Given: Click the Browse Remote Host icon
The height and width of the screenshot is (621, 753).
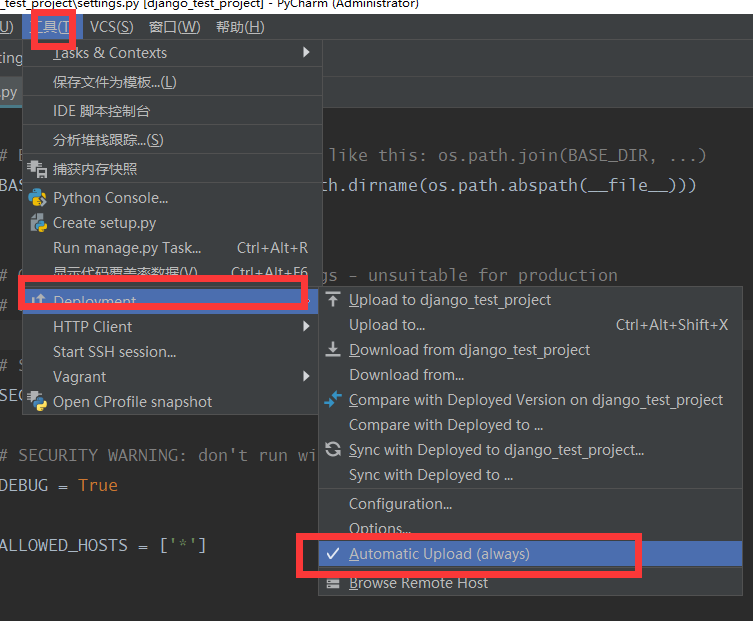Looking at the screenshot, I should 333,583.
